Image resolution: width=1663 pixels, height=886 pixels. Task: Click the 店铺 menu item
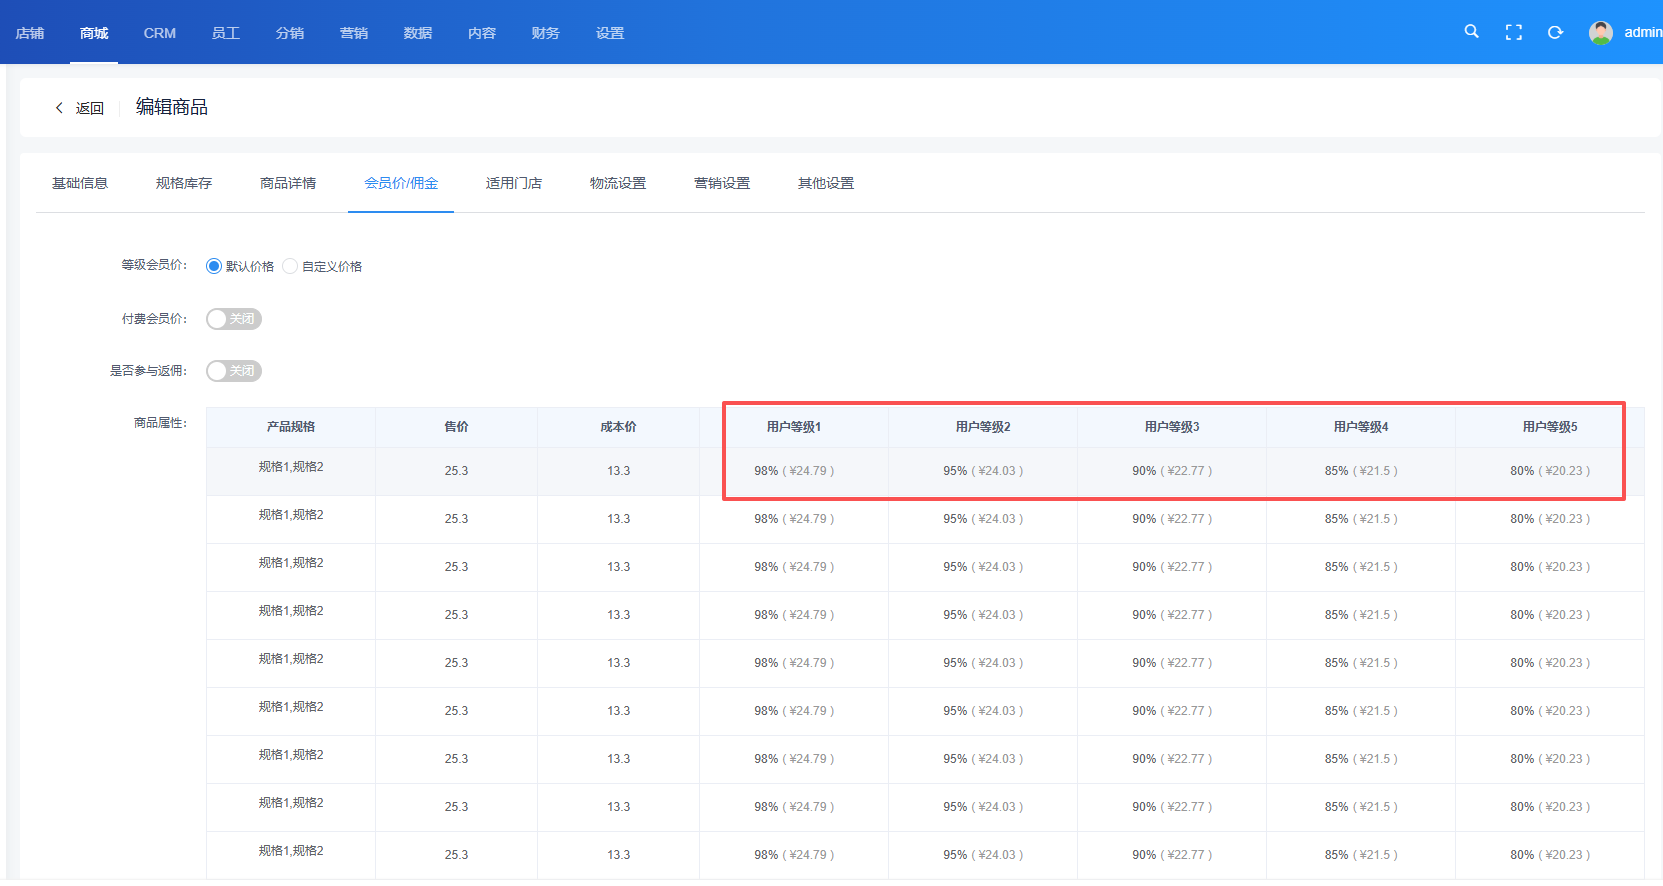(x=30, y=33)
